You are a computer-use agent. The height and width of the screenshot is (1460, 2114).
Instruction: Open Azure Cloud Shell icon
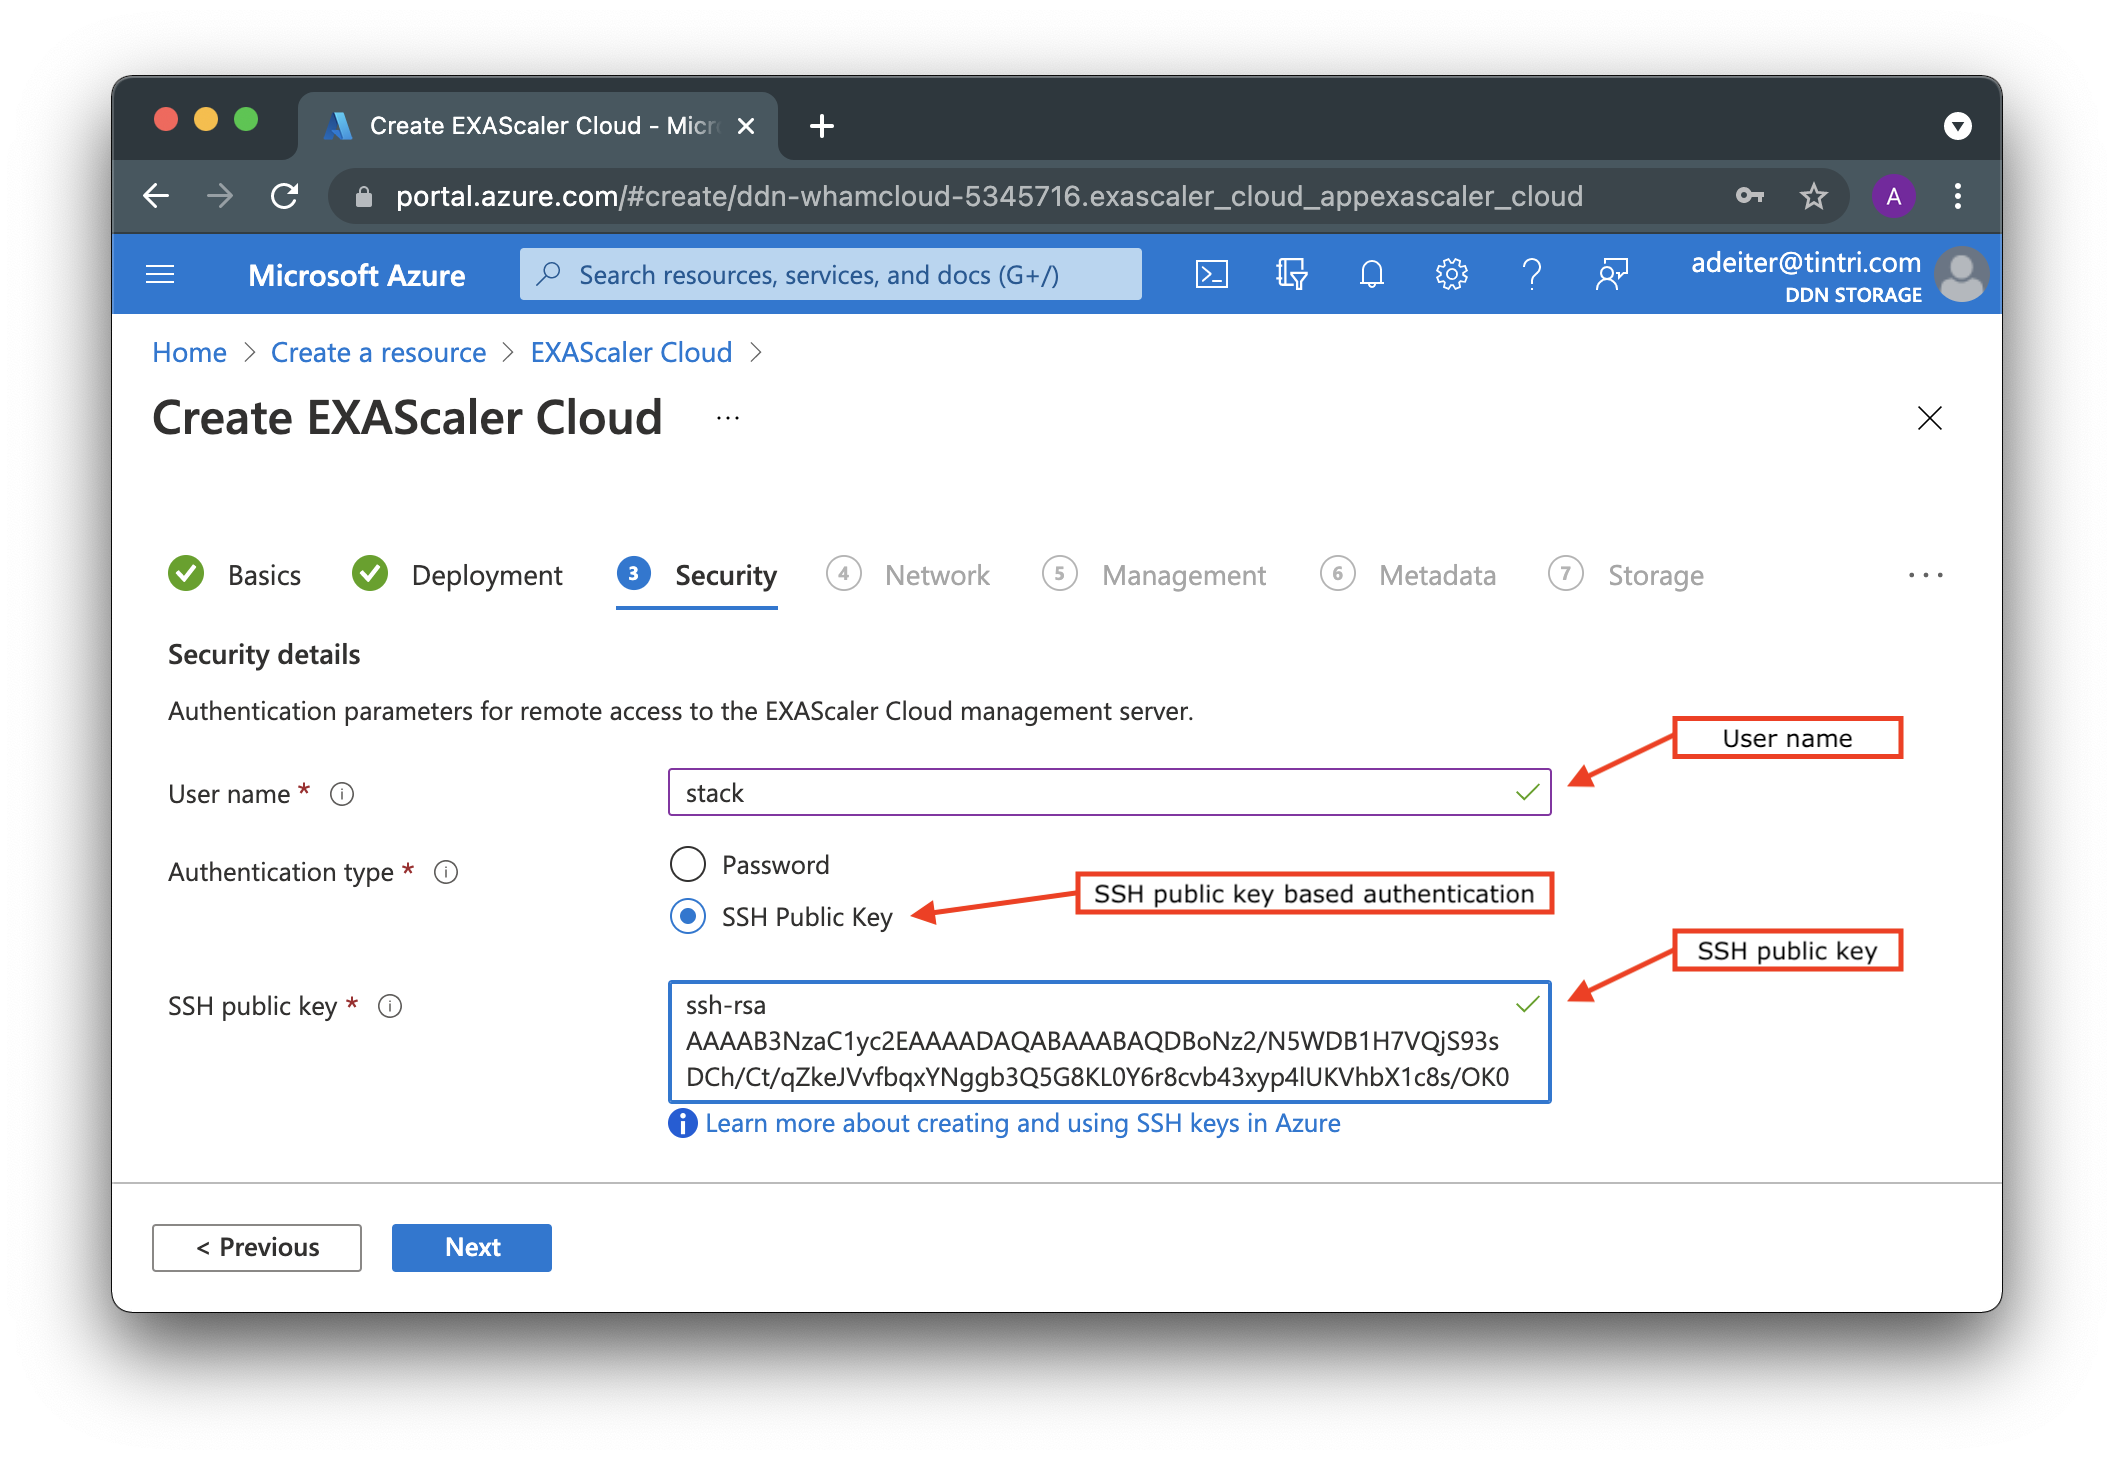click(1211, 274)
